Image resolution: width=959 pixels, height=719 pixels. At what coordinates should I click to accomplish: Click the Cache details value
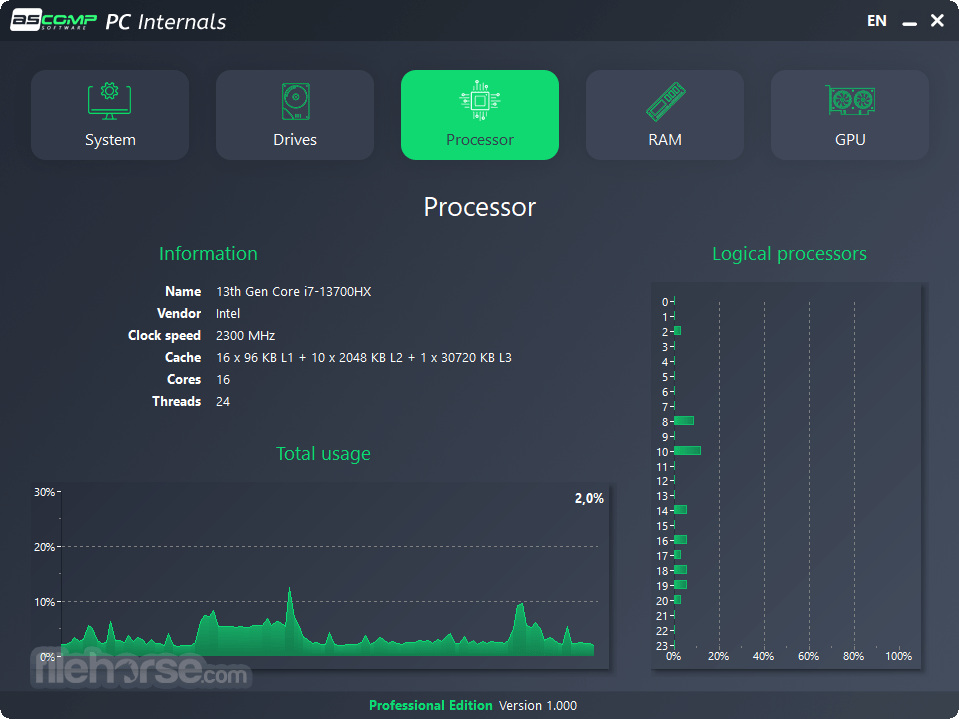tap(364, 358)
